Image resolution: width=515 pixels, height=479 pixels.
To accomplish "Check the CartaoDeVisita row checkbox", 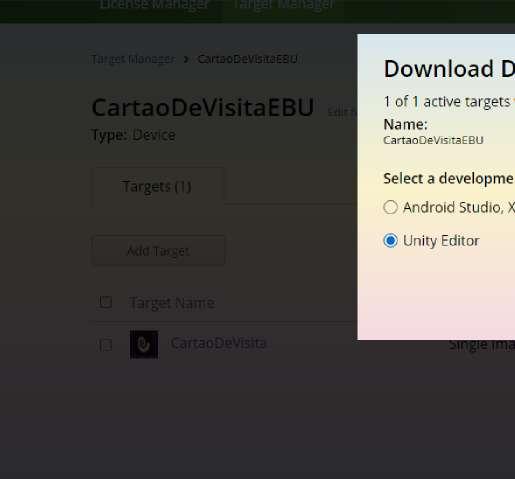I will 106,345.
